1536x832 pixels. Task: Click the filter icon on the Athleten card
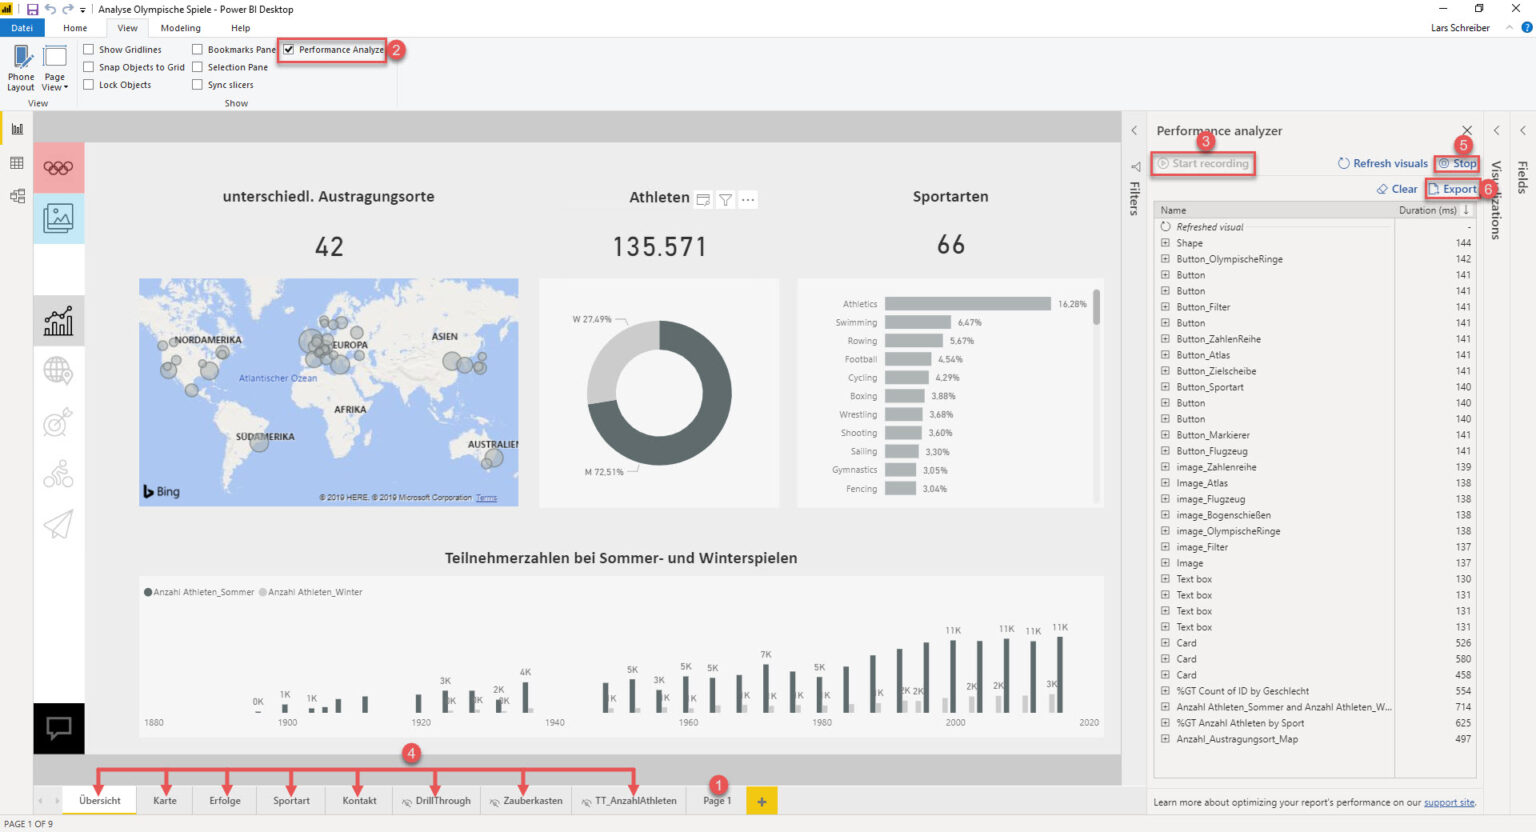(725, 198)
